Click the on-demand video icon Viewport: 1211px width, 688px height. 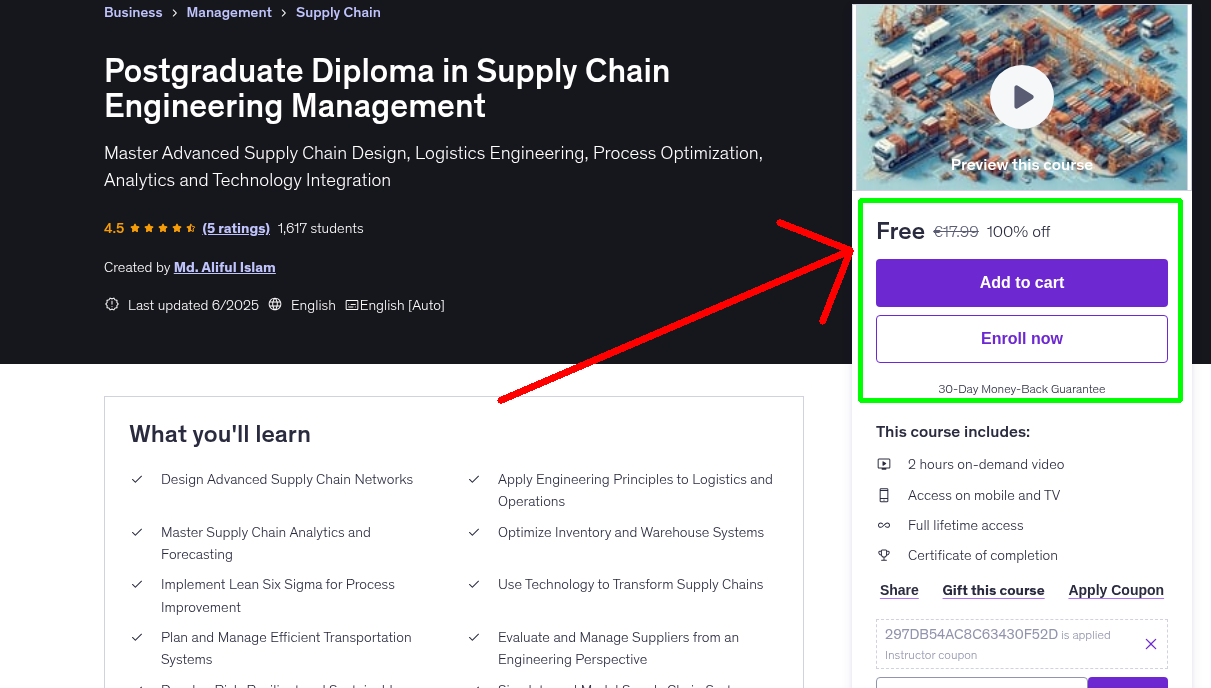click(884, 464)
